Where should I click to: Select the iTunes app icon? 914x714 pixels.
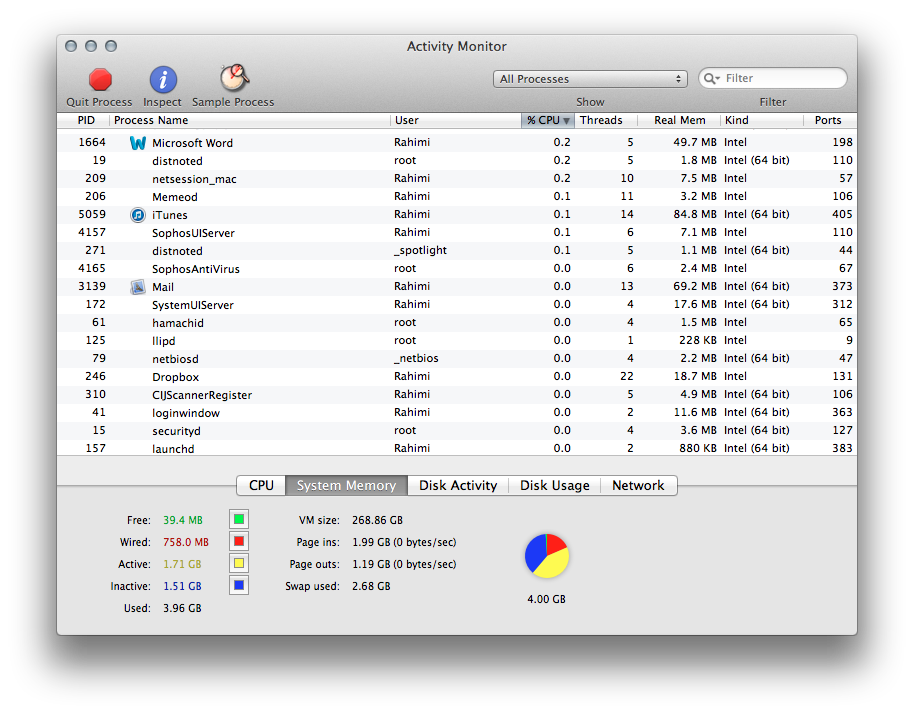point(138,215)
